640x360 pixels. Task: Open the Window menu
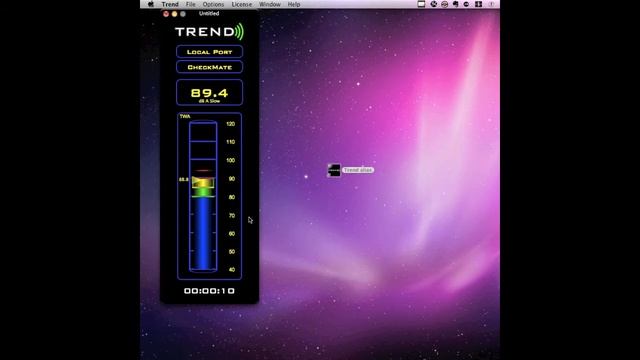coord(269,4)
